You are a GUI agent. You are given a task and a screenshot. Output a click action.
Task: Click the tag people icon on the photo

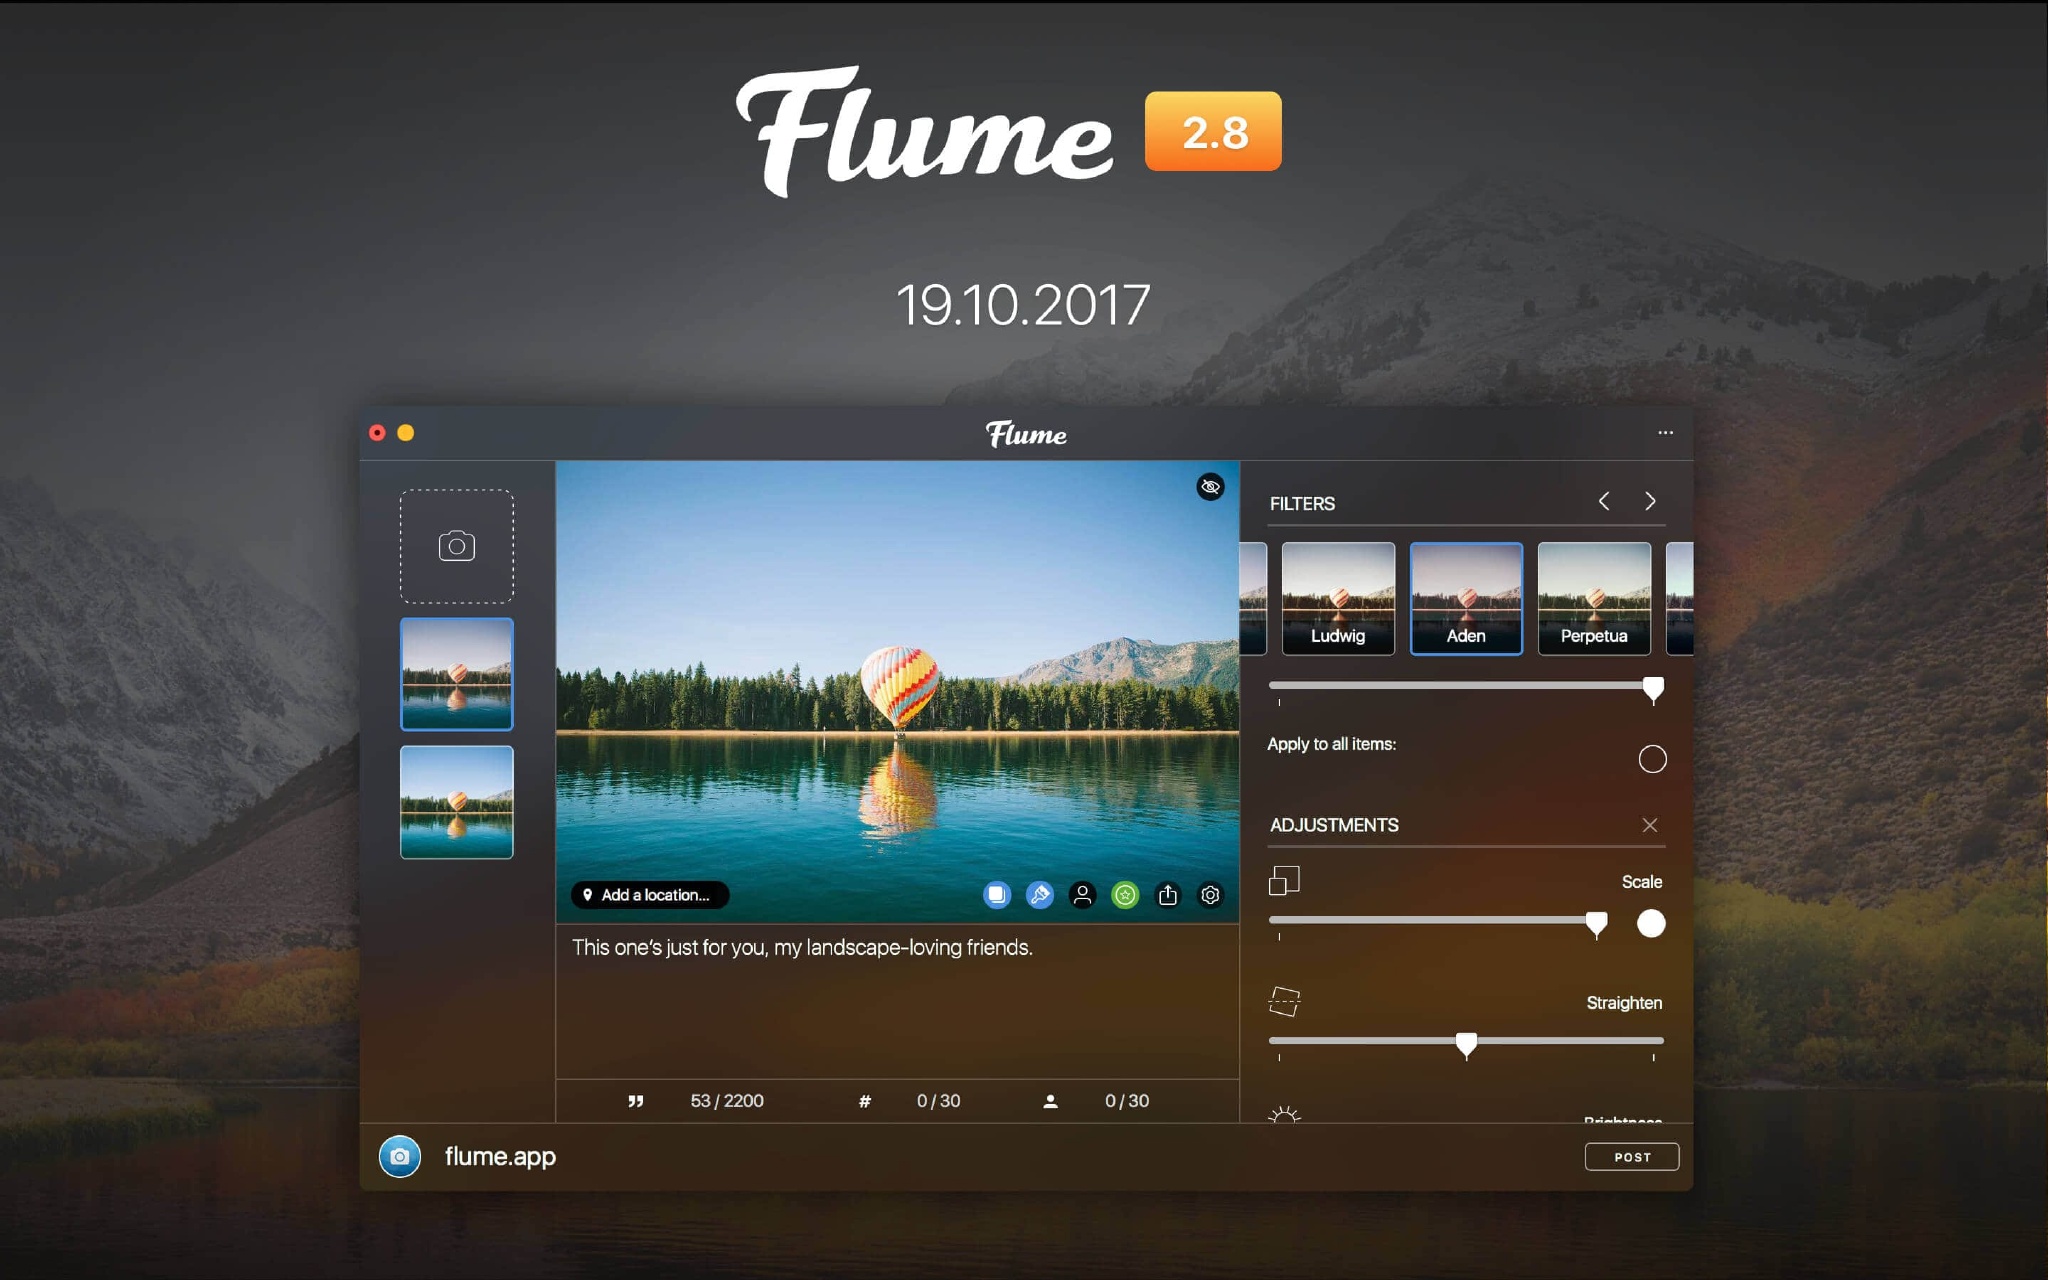pos(1083,895)
